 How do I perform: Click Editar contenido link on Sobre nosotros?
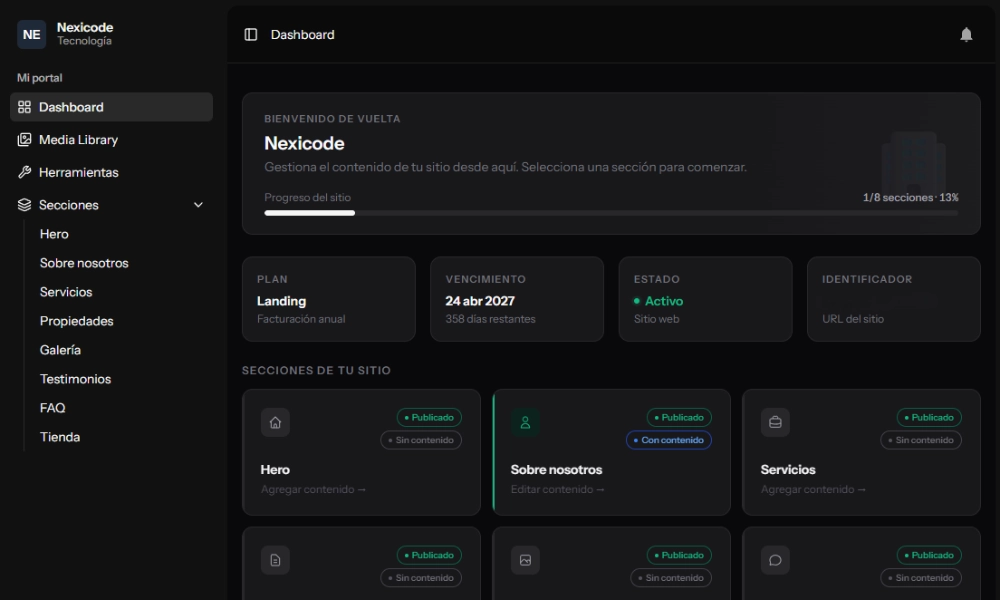point(557,490)
